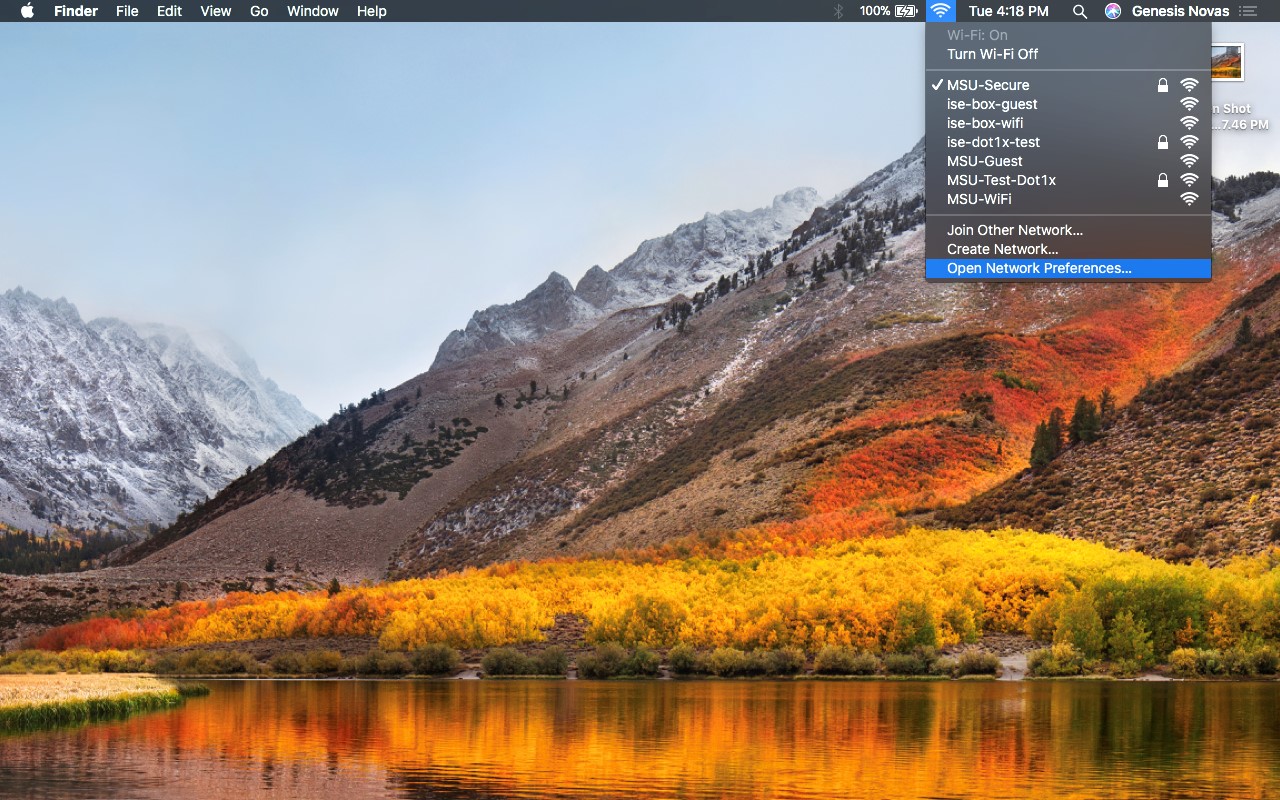Click the signal strength icon beside ise-box-guest
The width and height of the screenshot is (1280, 800).
(x=1189, y=104)
